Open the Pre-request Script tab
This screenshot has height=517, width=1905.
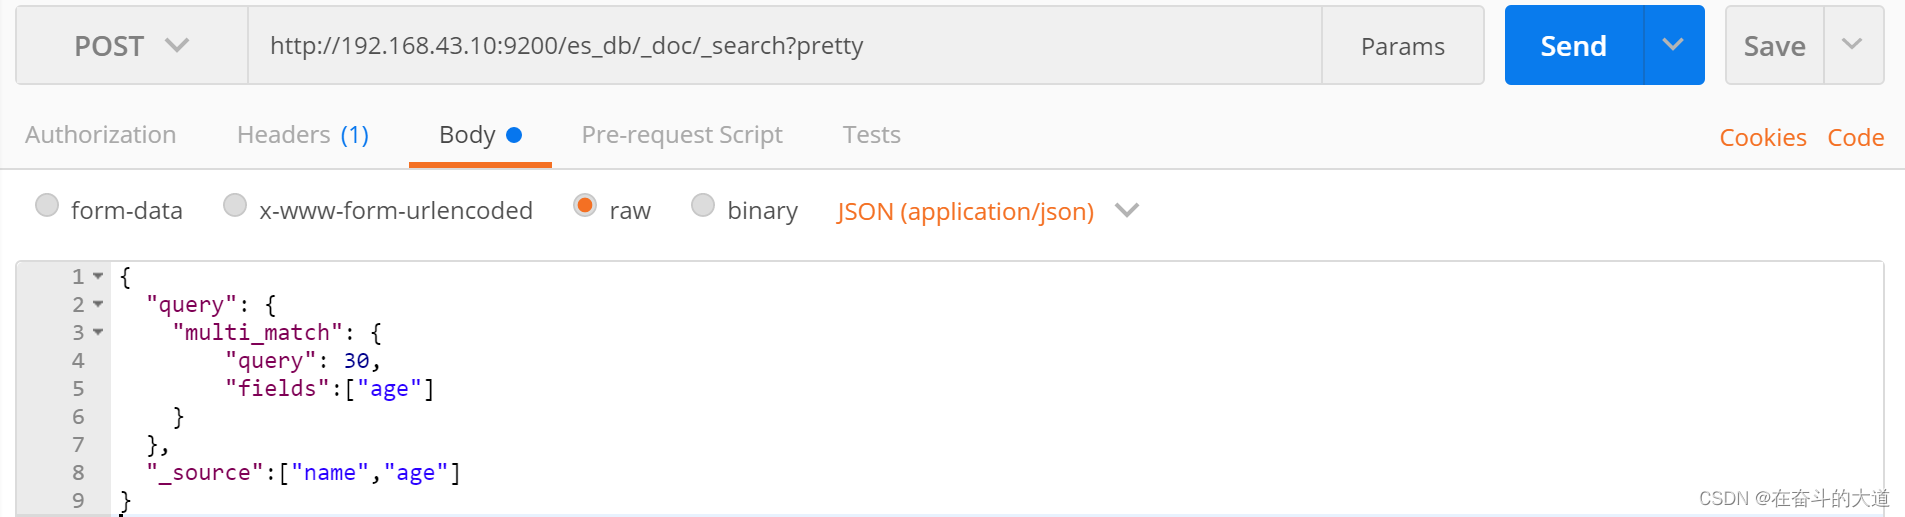[x=681, y=135]
